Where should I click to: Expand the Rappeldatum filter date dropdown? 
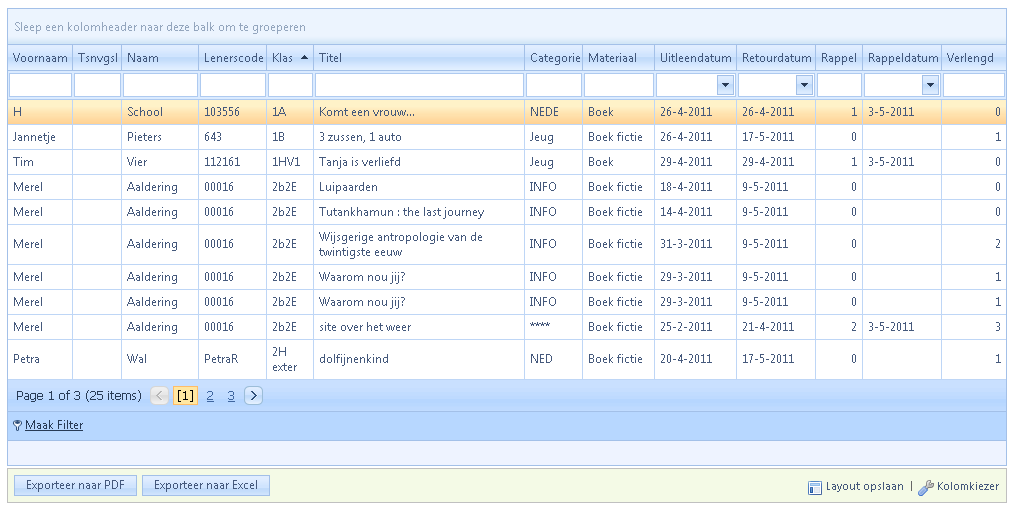pyautogui.click(x=930, y=86)
